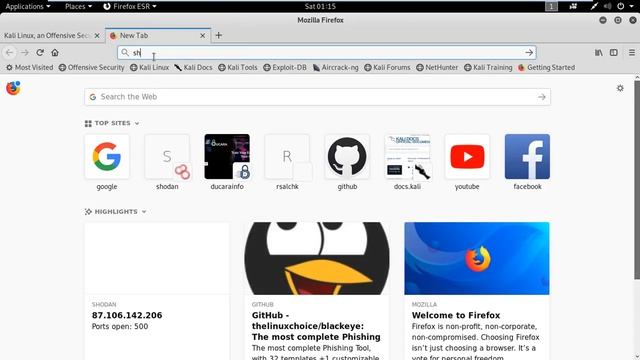Open the Applications menu
This screenshot has width=640, height=360.
(x=28, y=6)
